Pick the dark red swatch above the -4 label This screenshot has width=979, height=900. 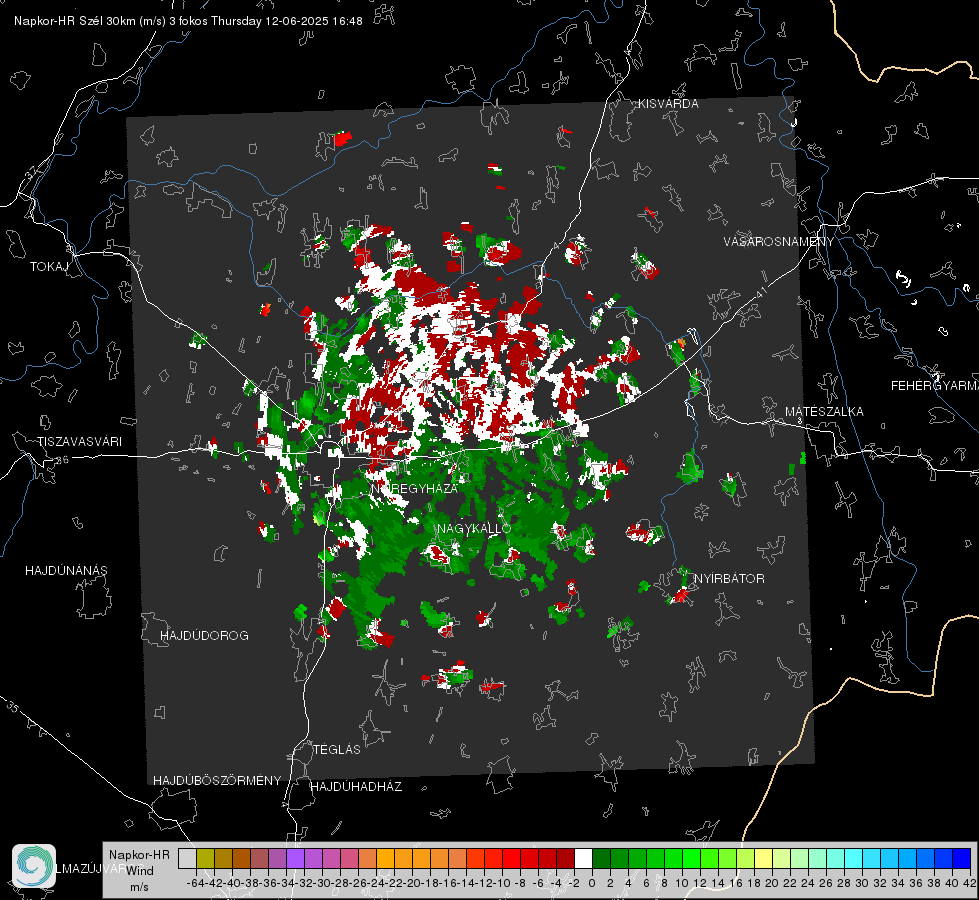564,858
